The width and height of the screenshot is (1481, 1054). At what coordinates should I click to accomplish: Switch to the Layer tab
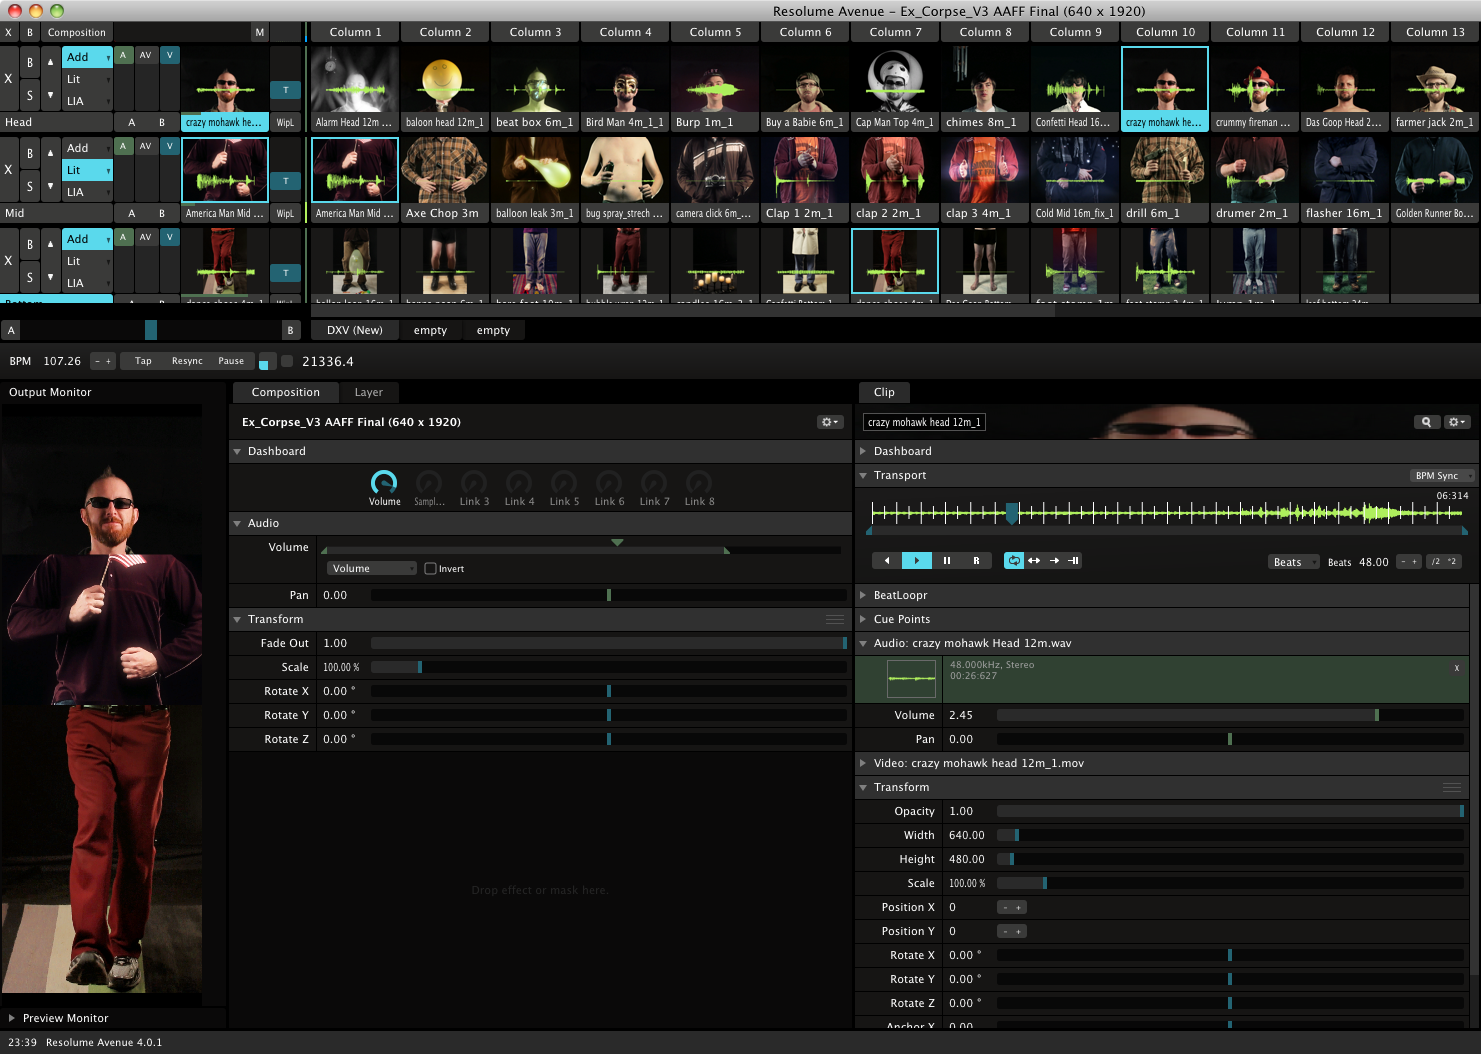pos(368,392)
